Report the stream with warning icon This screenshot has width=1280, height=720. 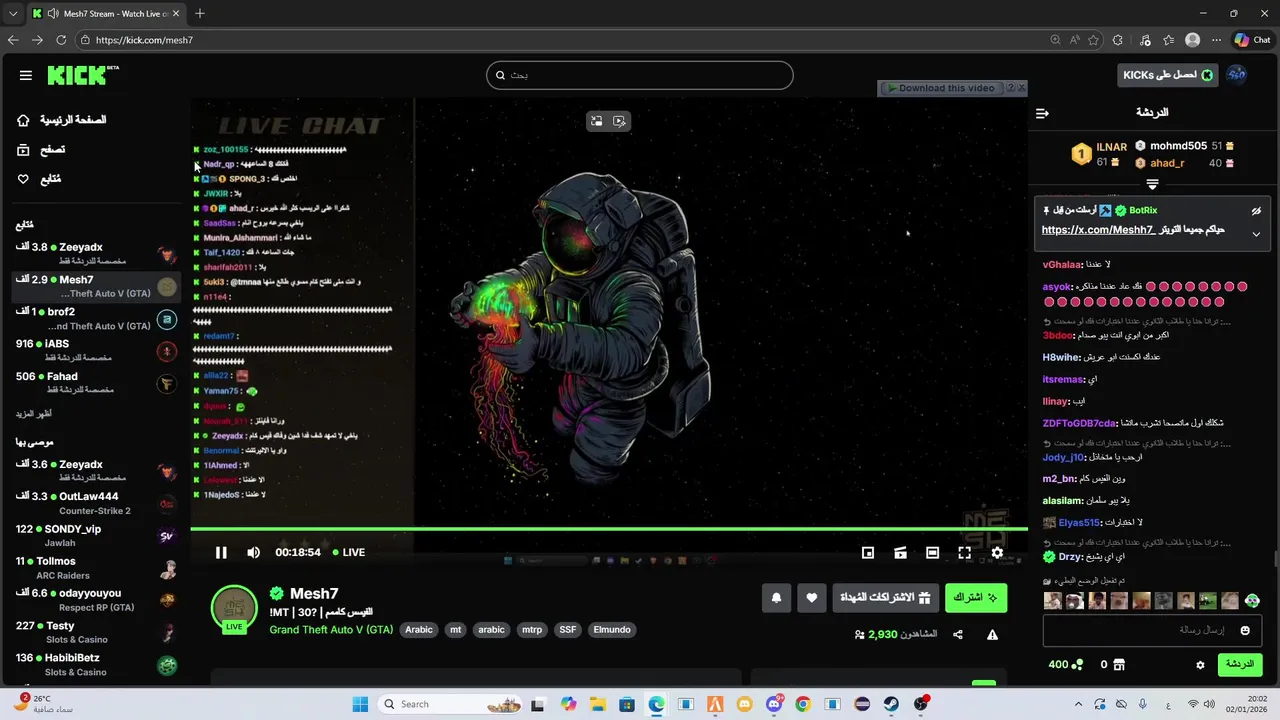click(x=993, y=635)
